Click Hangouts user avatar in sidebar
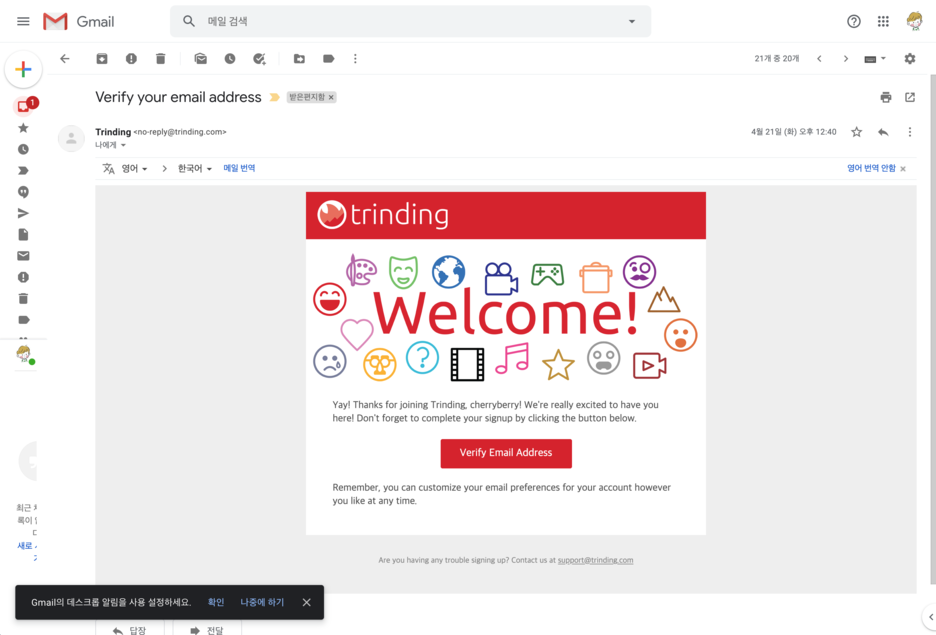 coord(24,355)
